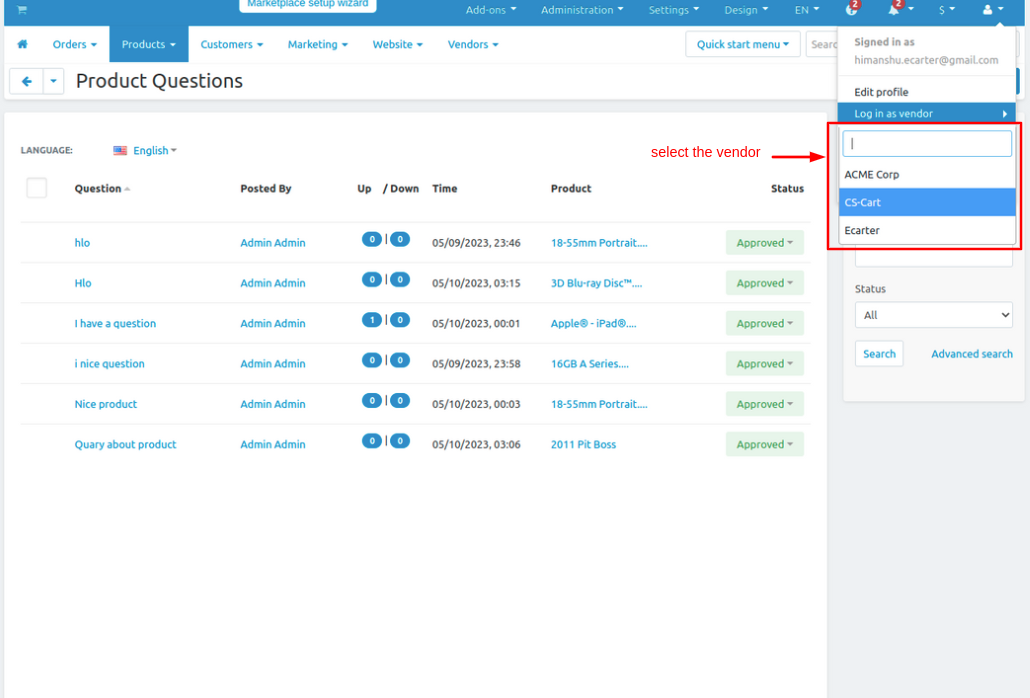The image size is (1030, 698).
Task: Open the home icon in navigation bar
Action: (22, 44)
